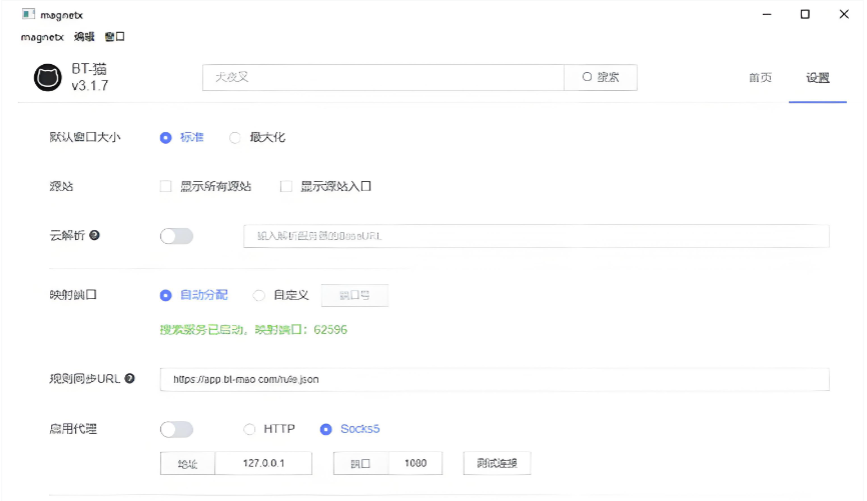Select the HTTP proxy radio
This screenshot has height=501, width=867.
tap(249, 429)
